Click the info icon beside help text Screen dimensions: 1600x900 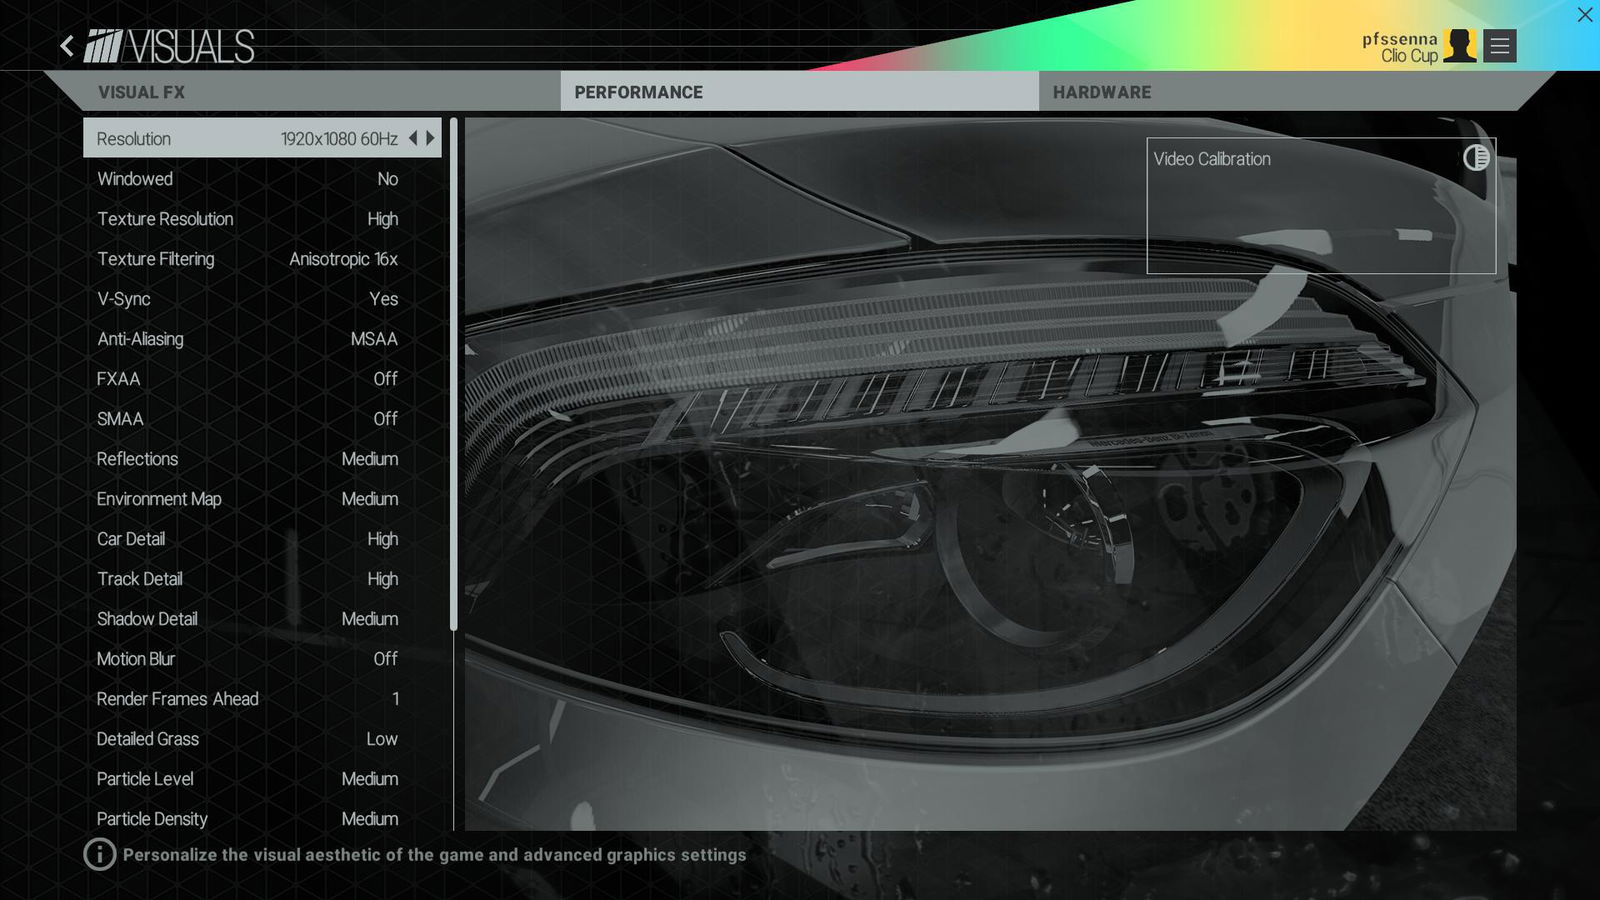(x=99, y=854)
